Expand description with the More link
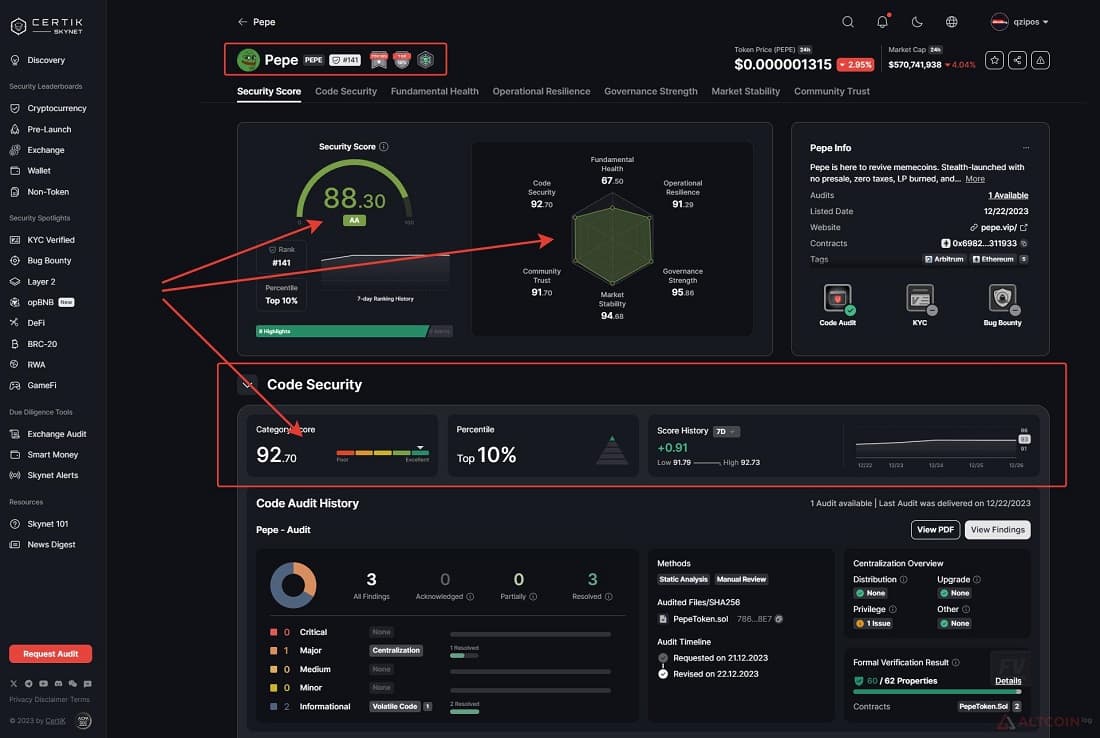This screenshot has width=1100, height=738. click(975, 179)
